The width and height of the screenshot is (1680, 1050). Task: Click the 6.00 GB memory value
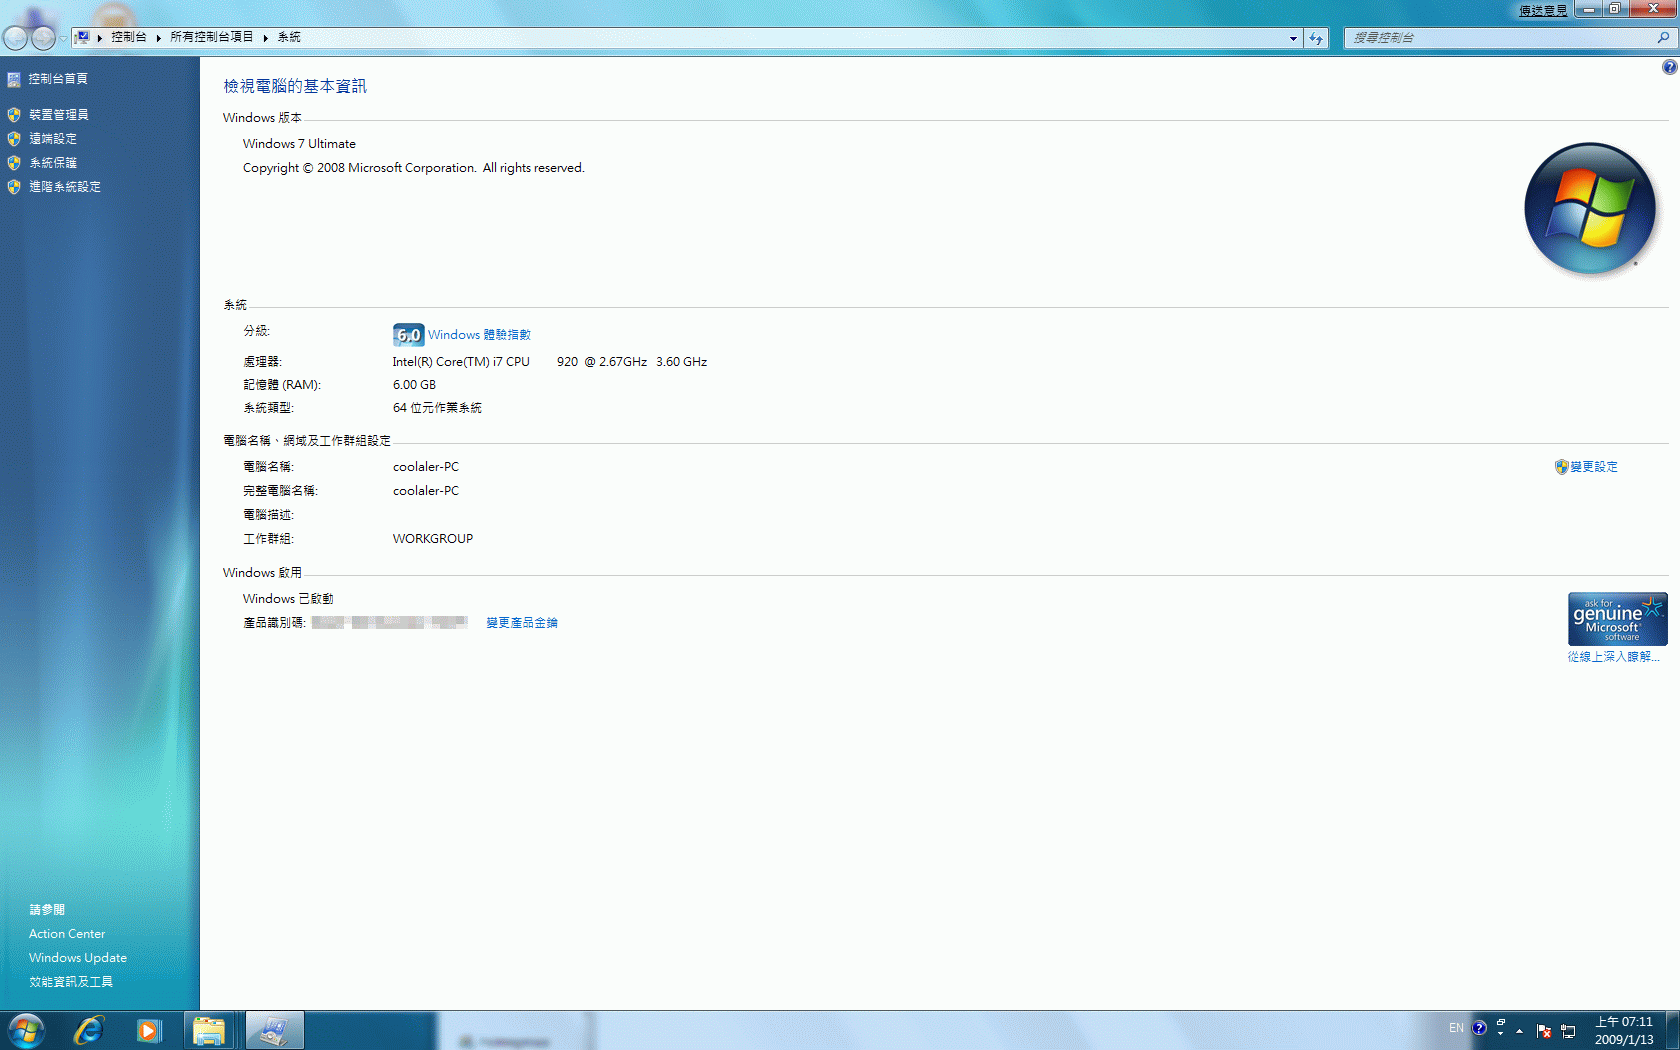coord(414,385)
